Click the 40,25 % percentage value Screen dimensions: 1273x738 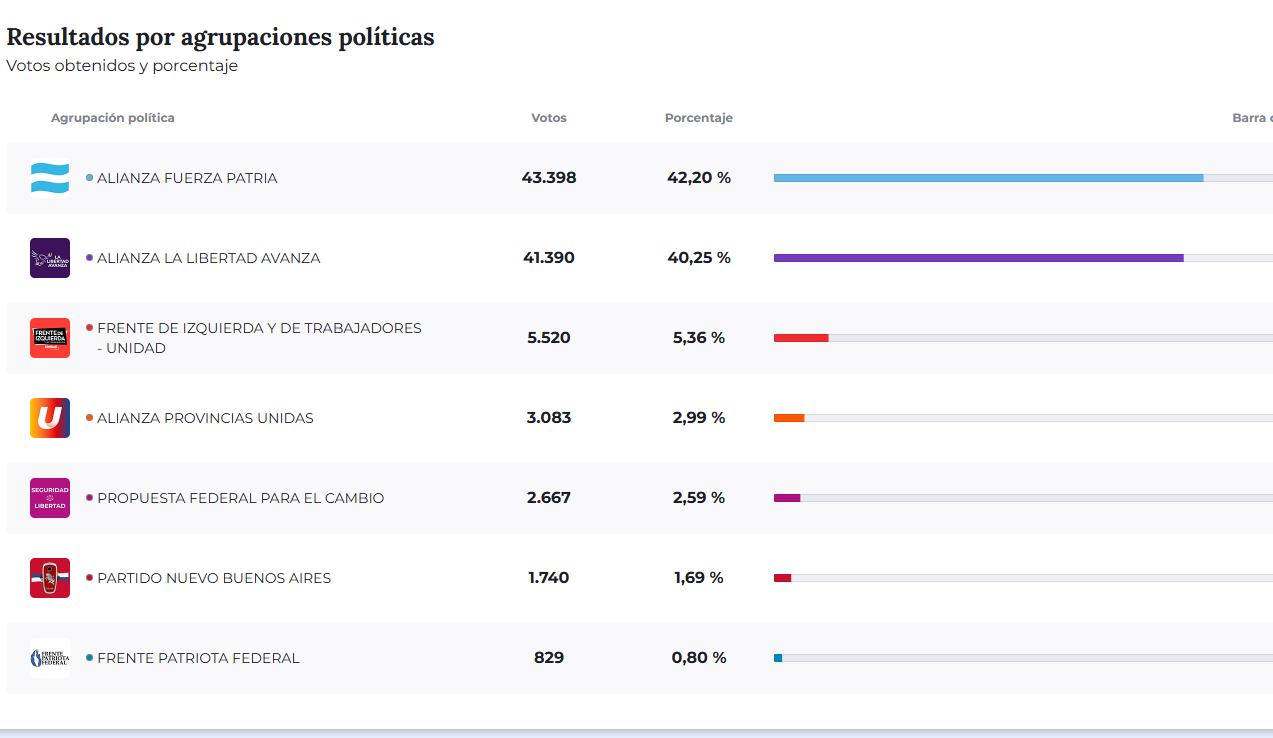tap(699, 258)
